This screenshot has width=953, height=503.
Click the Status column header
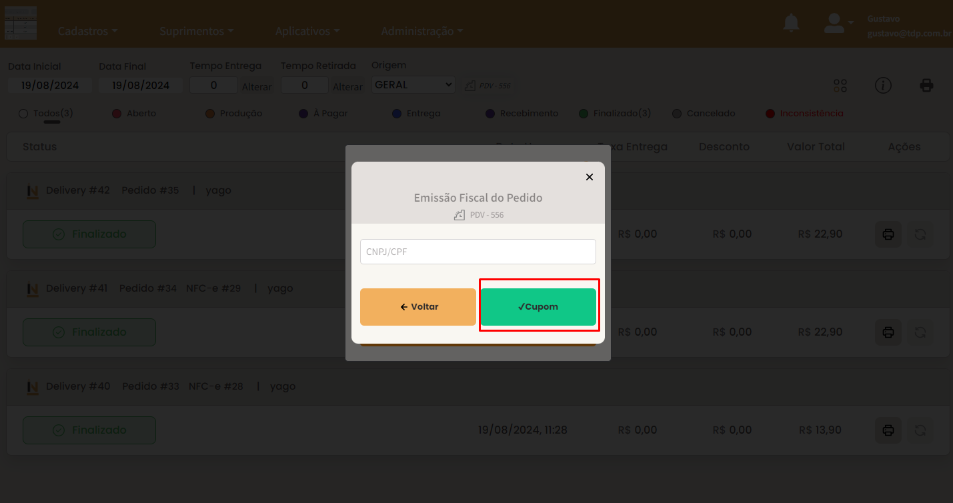coord(40,147)
